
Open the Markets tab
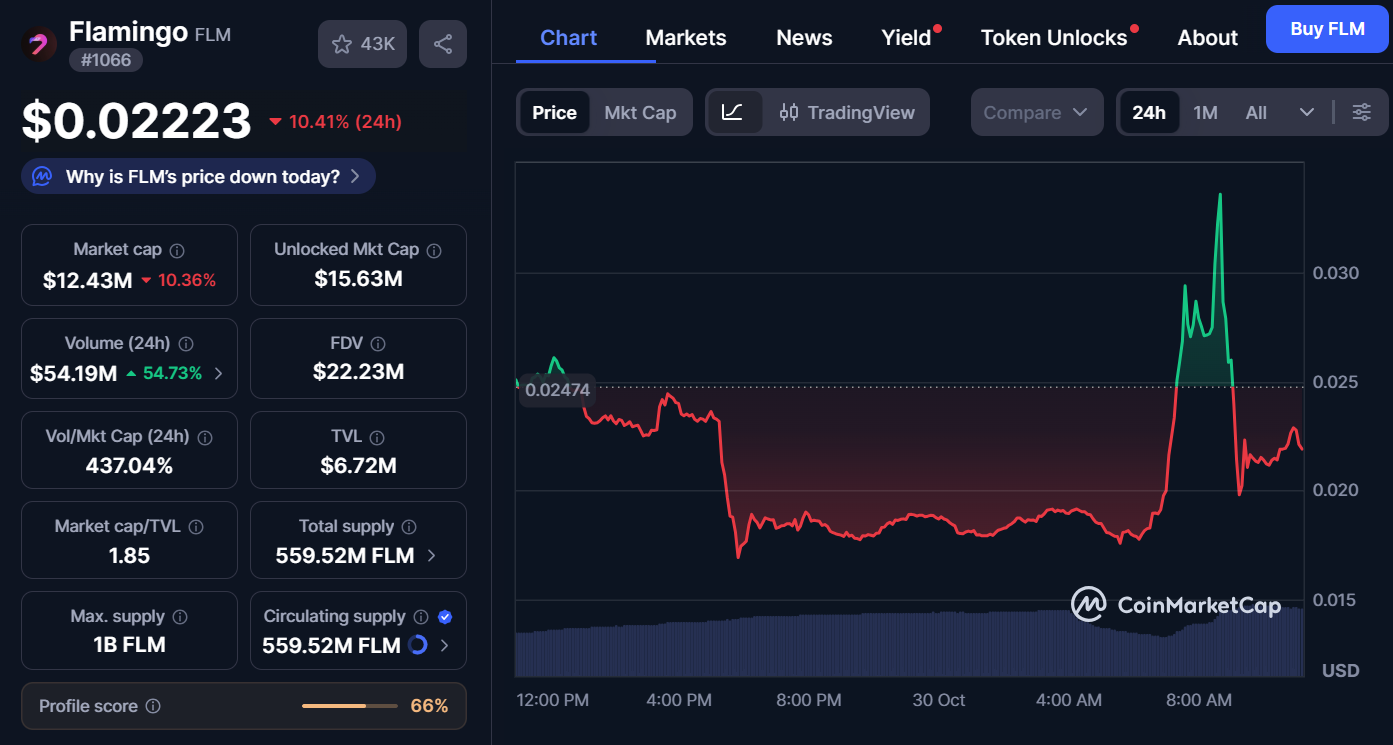point(686,38)
